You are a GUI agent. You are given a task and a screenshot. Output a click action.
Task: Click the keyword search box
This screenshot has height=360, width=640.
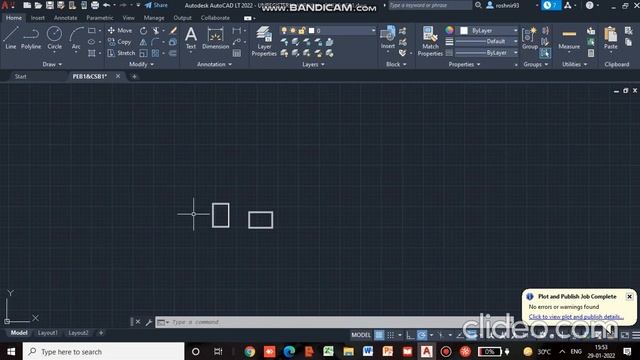click(x=430, y=5)
